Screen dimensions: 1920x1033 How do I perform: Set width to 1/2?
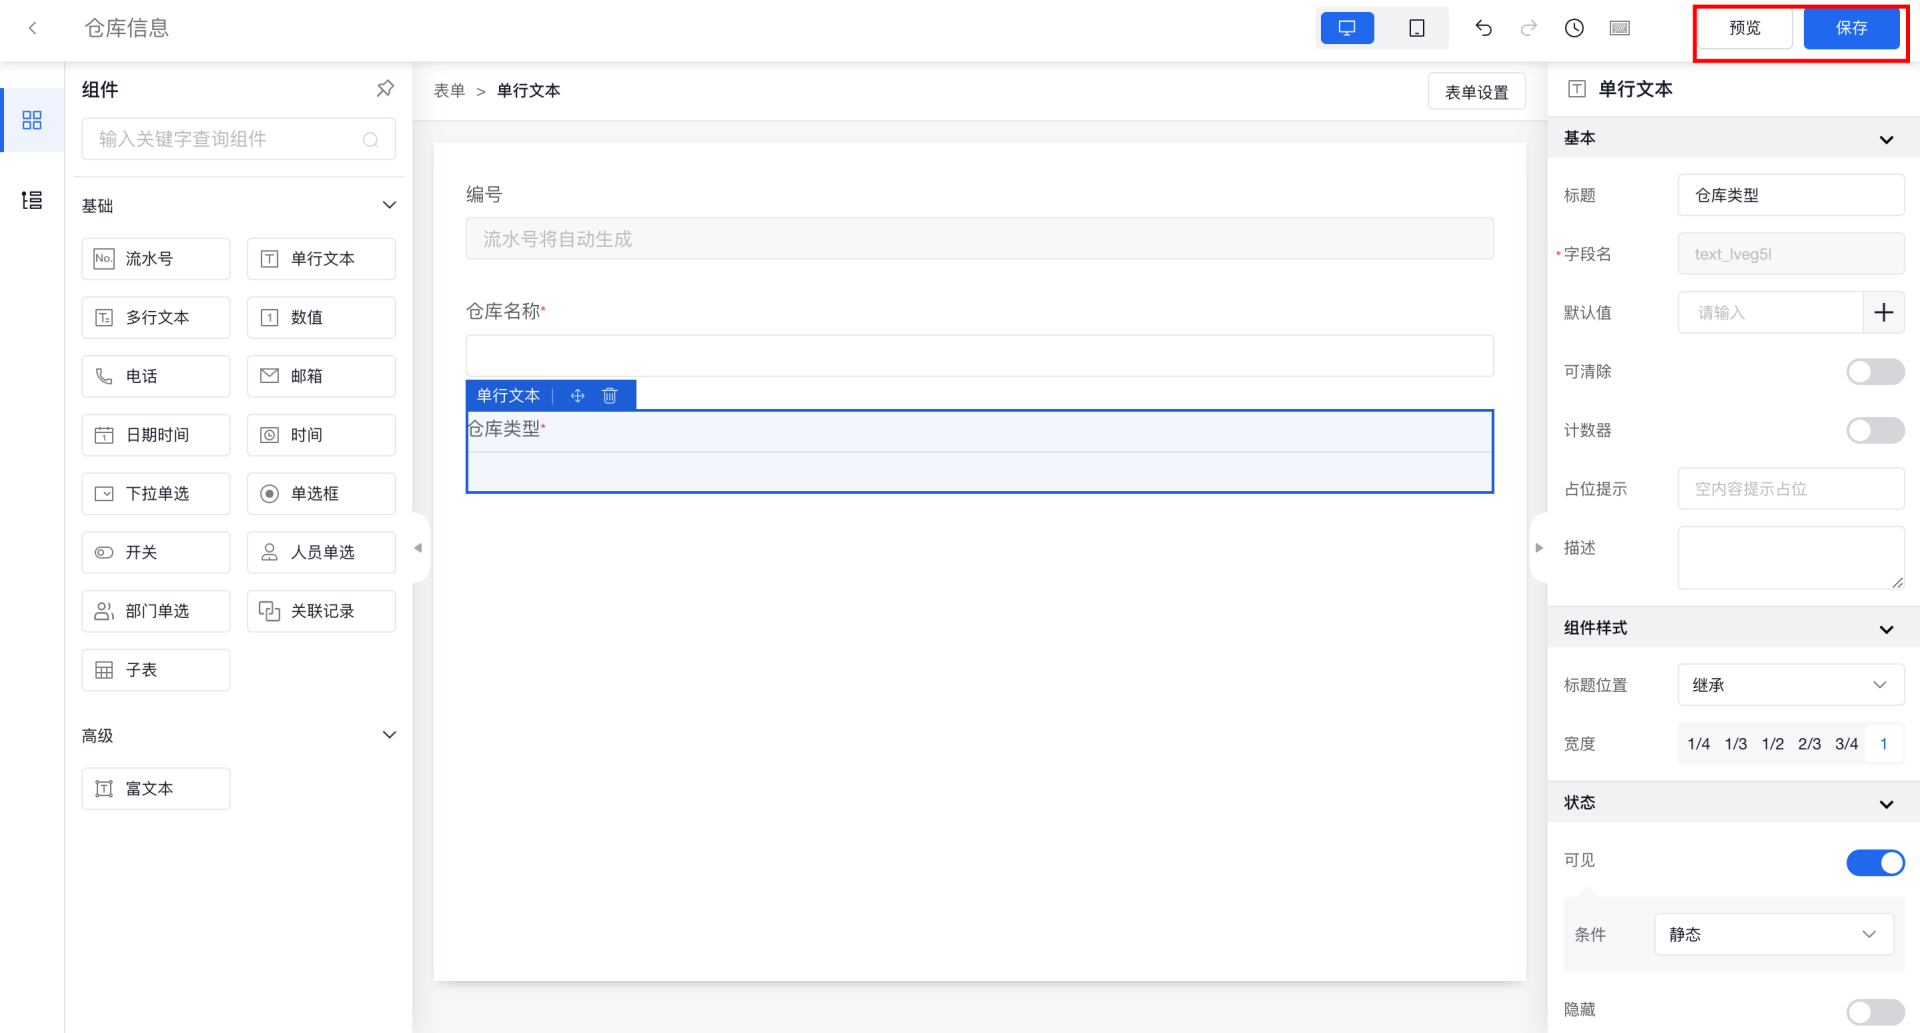pos(1772,744)
